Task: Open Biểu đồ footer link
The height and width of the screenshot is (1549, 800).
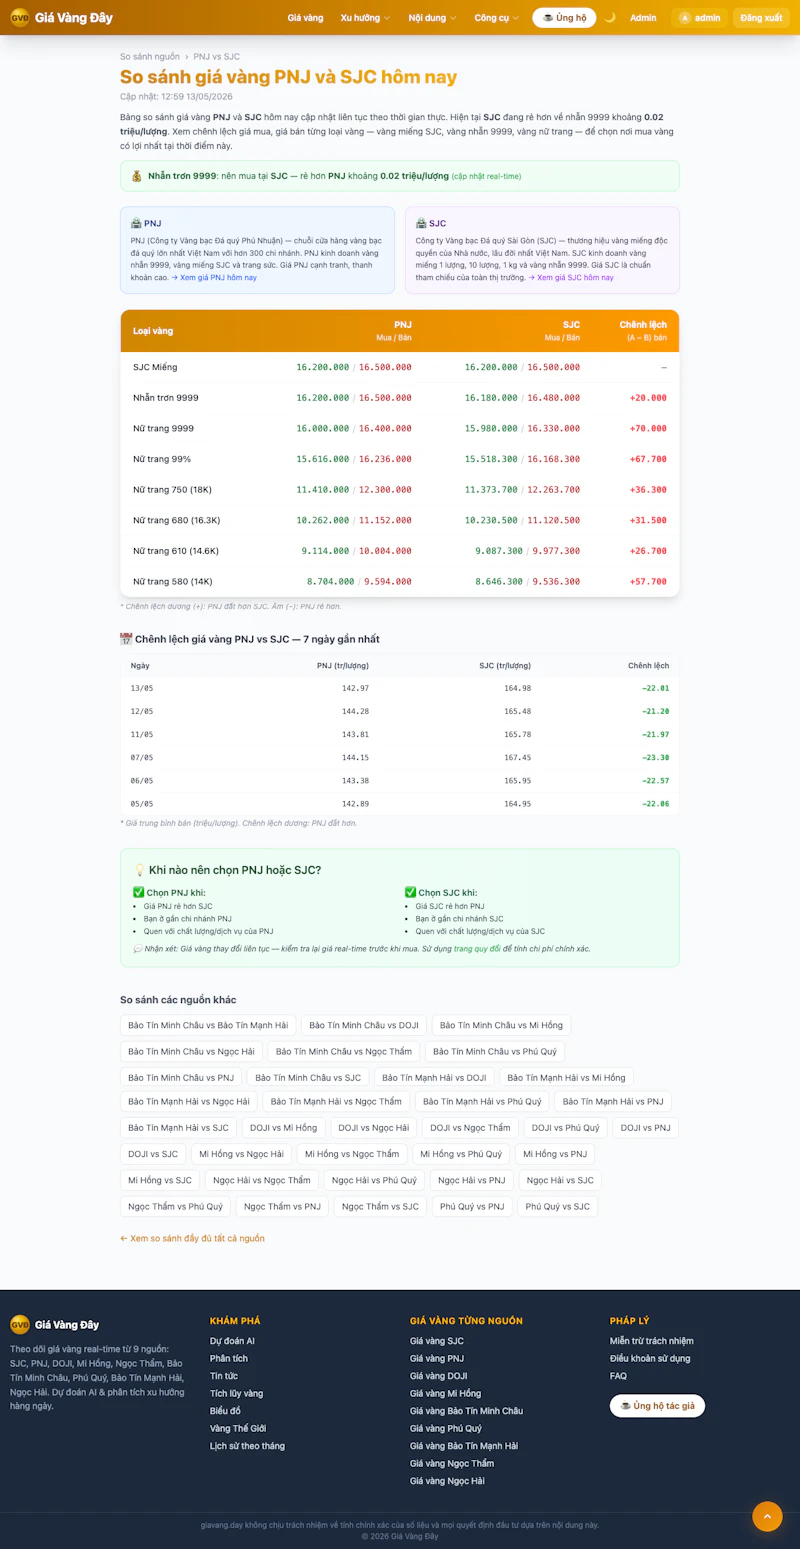Action: pyautogui.click(x=225, y=1411)
